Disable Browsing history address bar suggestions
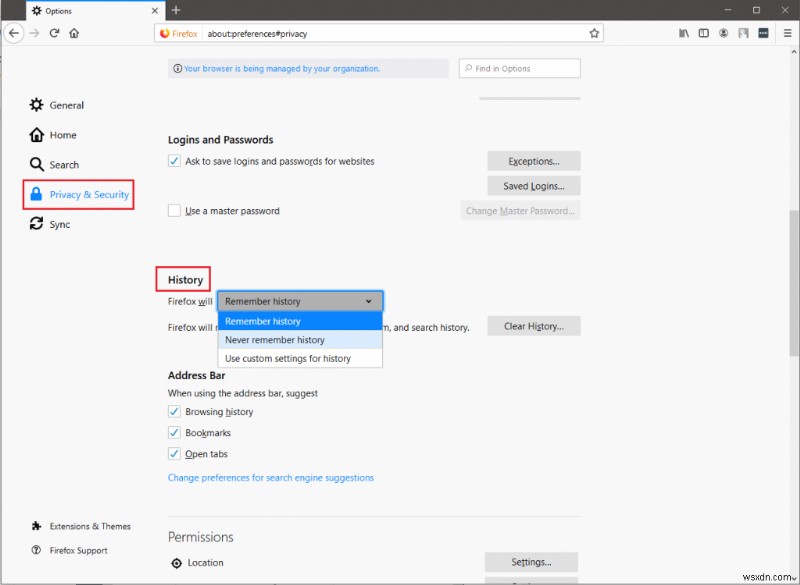The height and width of the screenshot is (585, 800). pyautogui.click(x=174, y=411)
